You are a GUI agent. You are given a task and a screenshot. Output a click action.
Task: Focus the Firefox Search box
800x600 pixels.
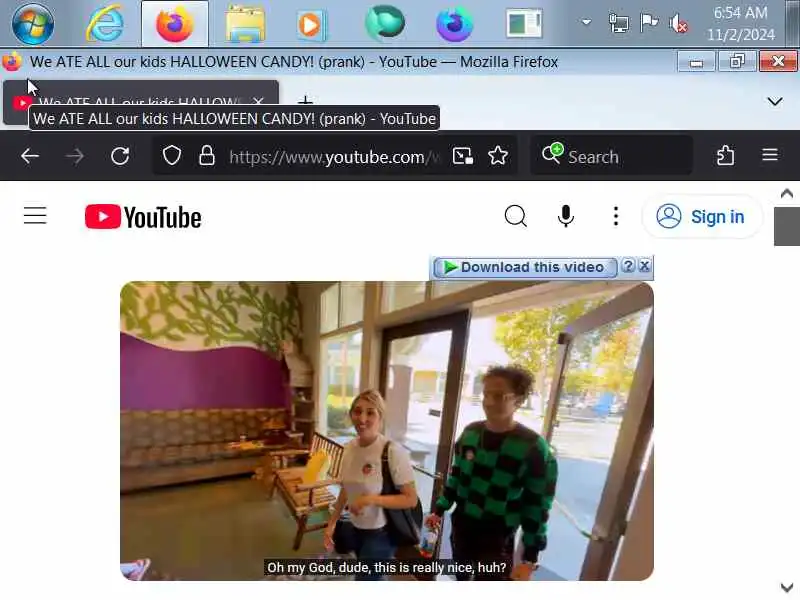click(611, 156)
